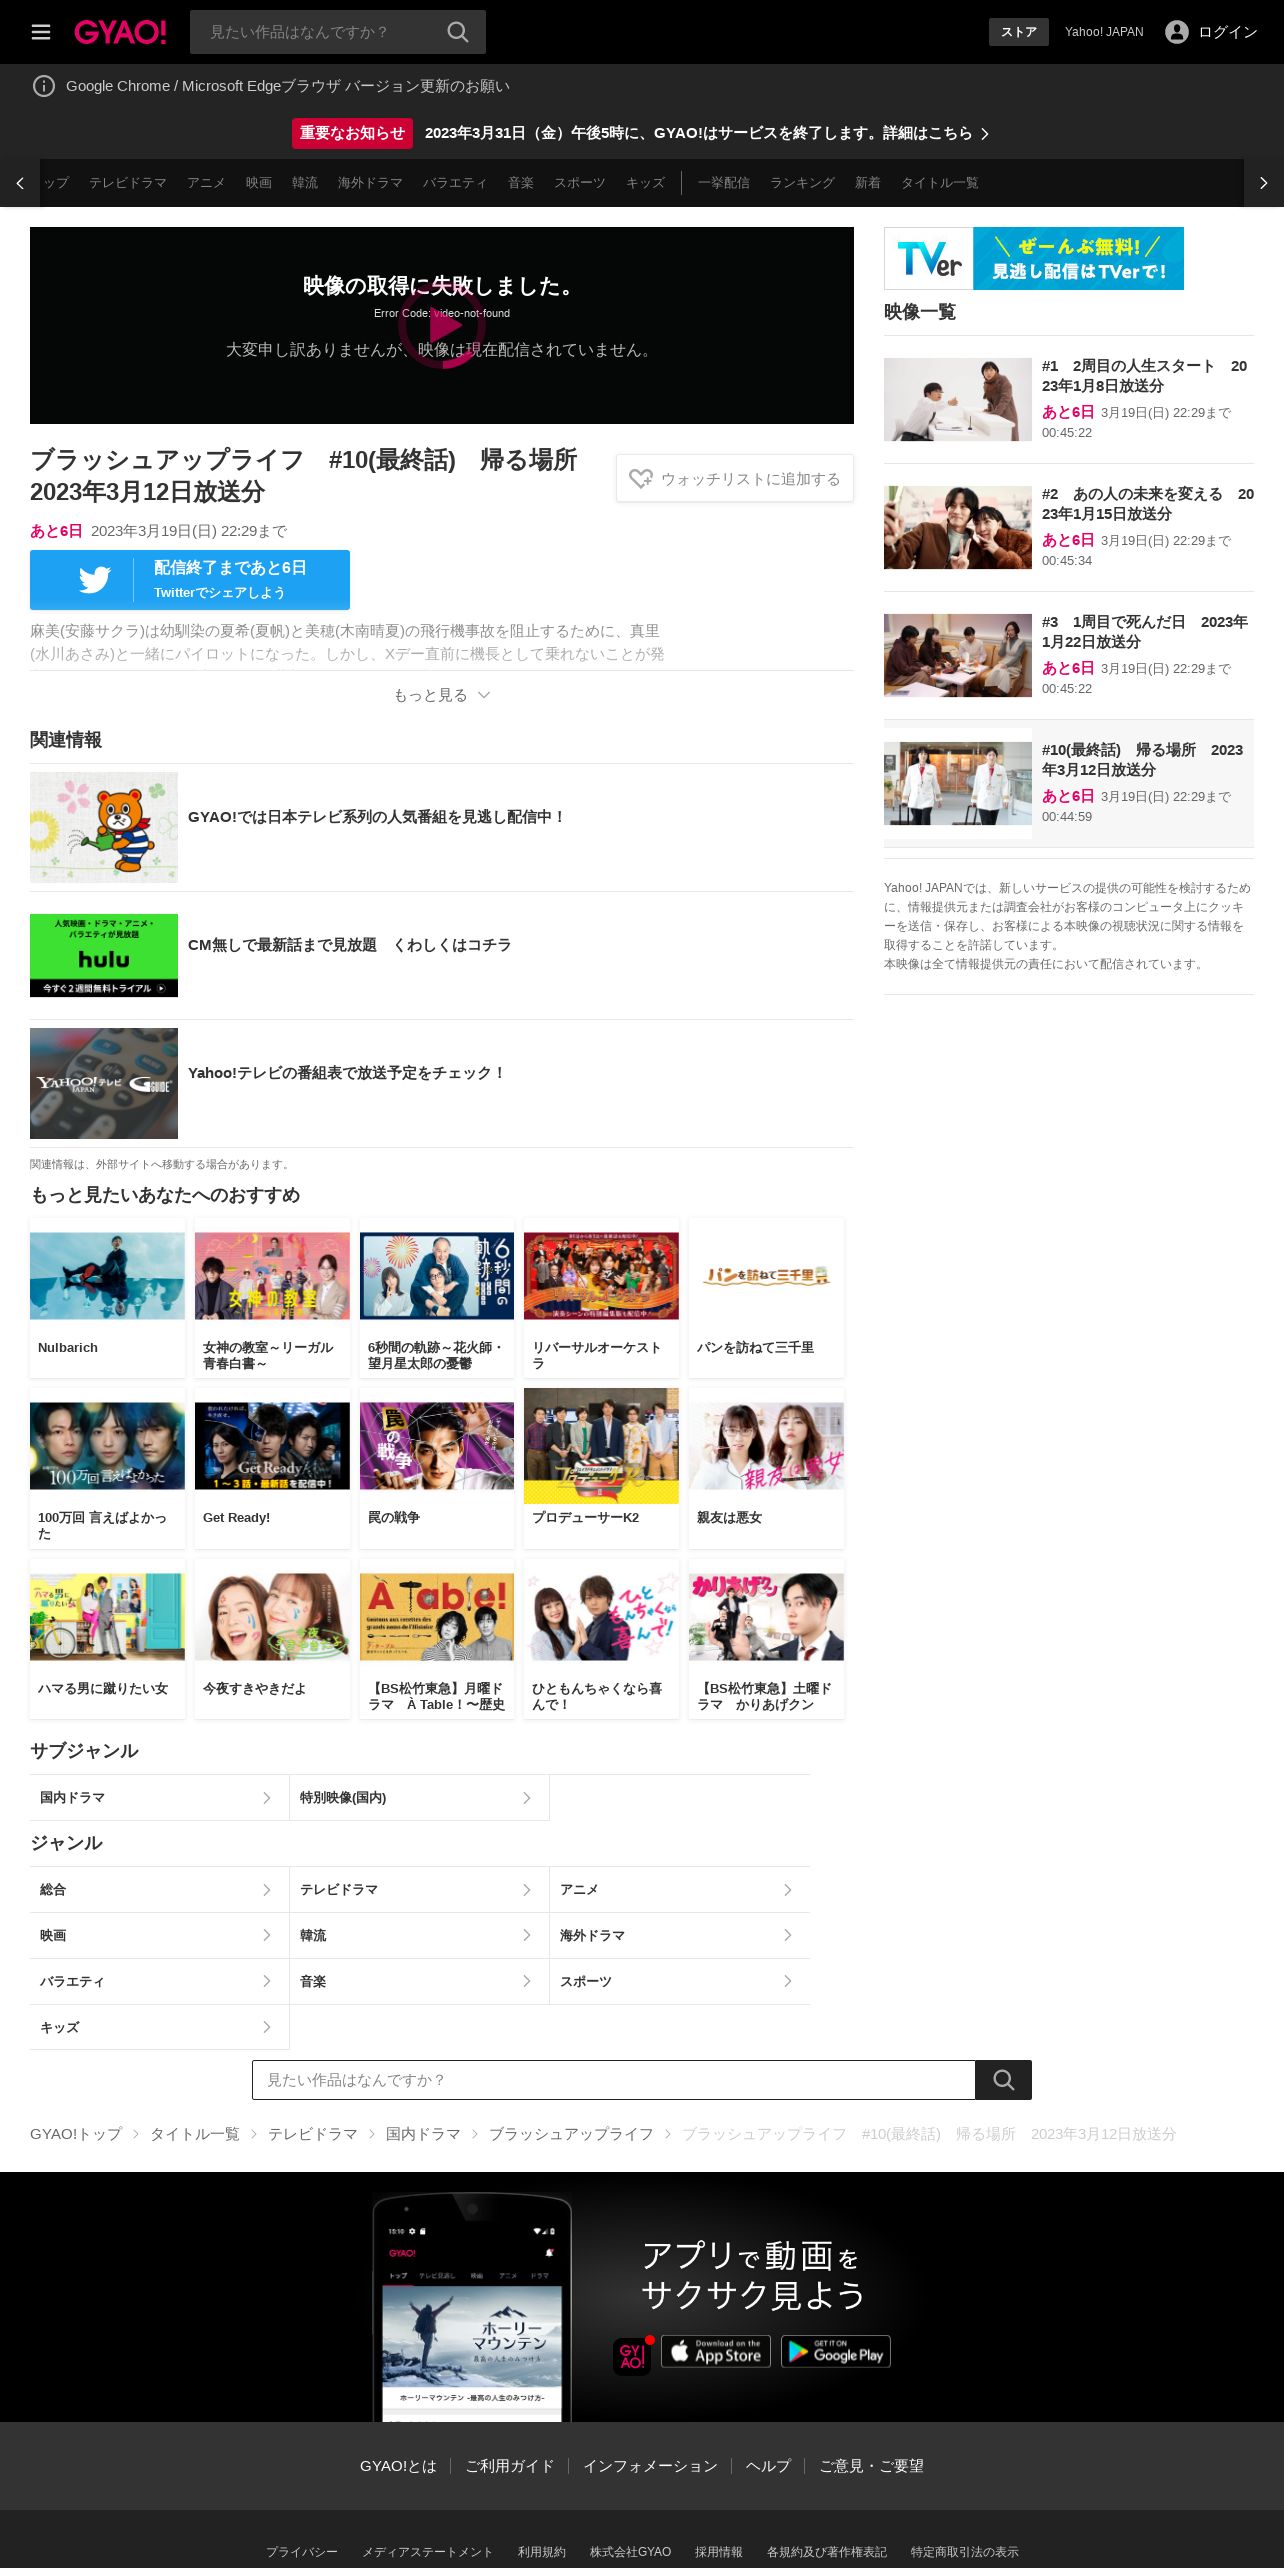Click the hulu banner thumbnail
1284x2568 pixels.
coord(104,955)
